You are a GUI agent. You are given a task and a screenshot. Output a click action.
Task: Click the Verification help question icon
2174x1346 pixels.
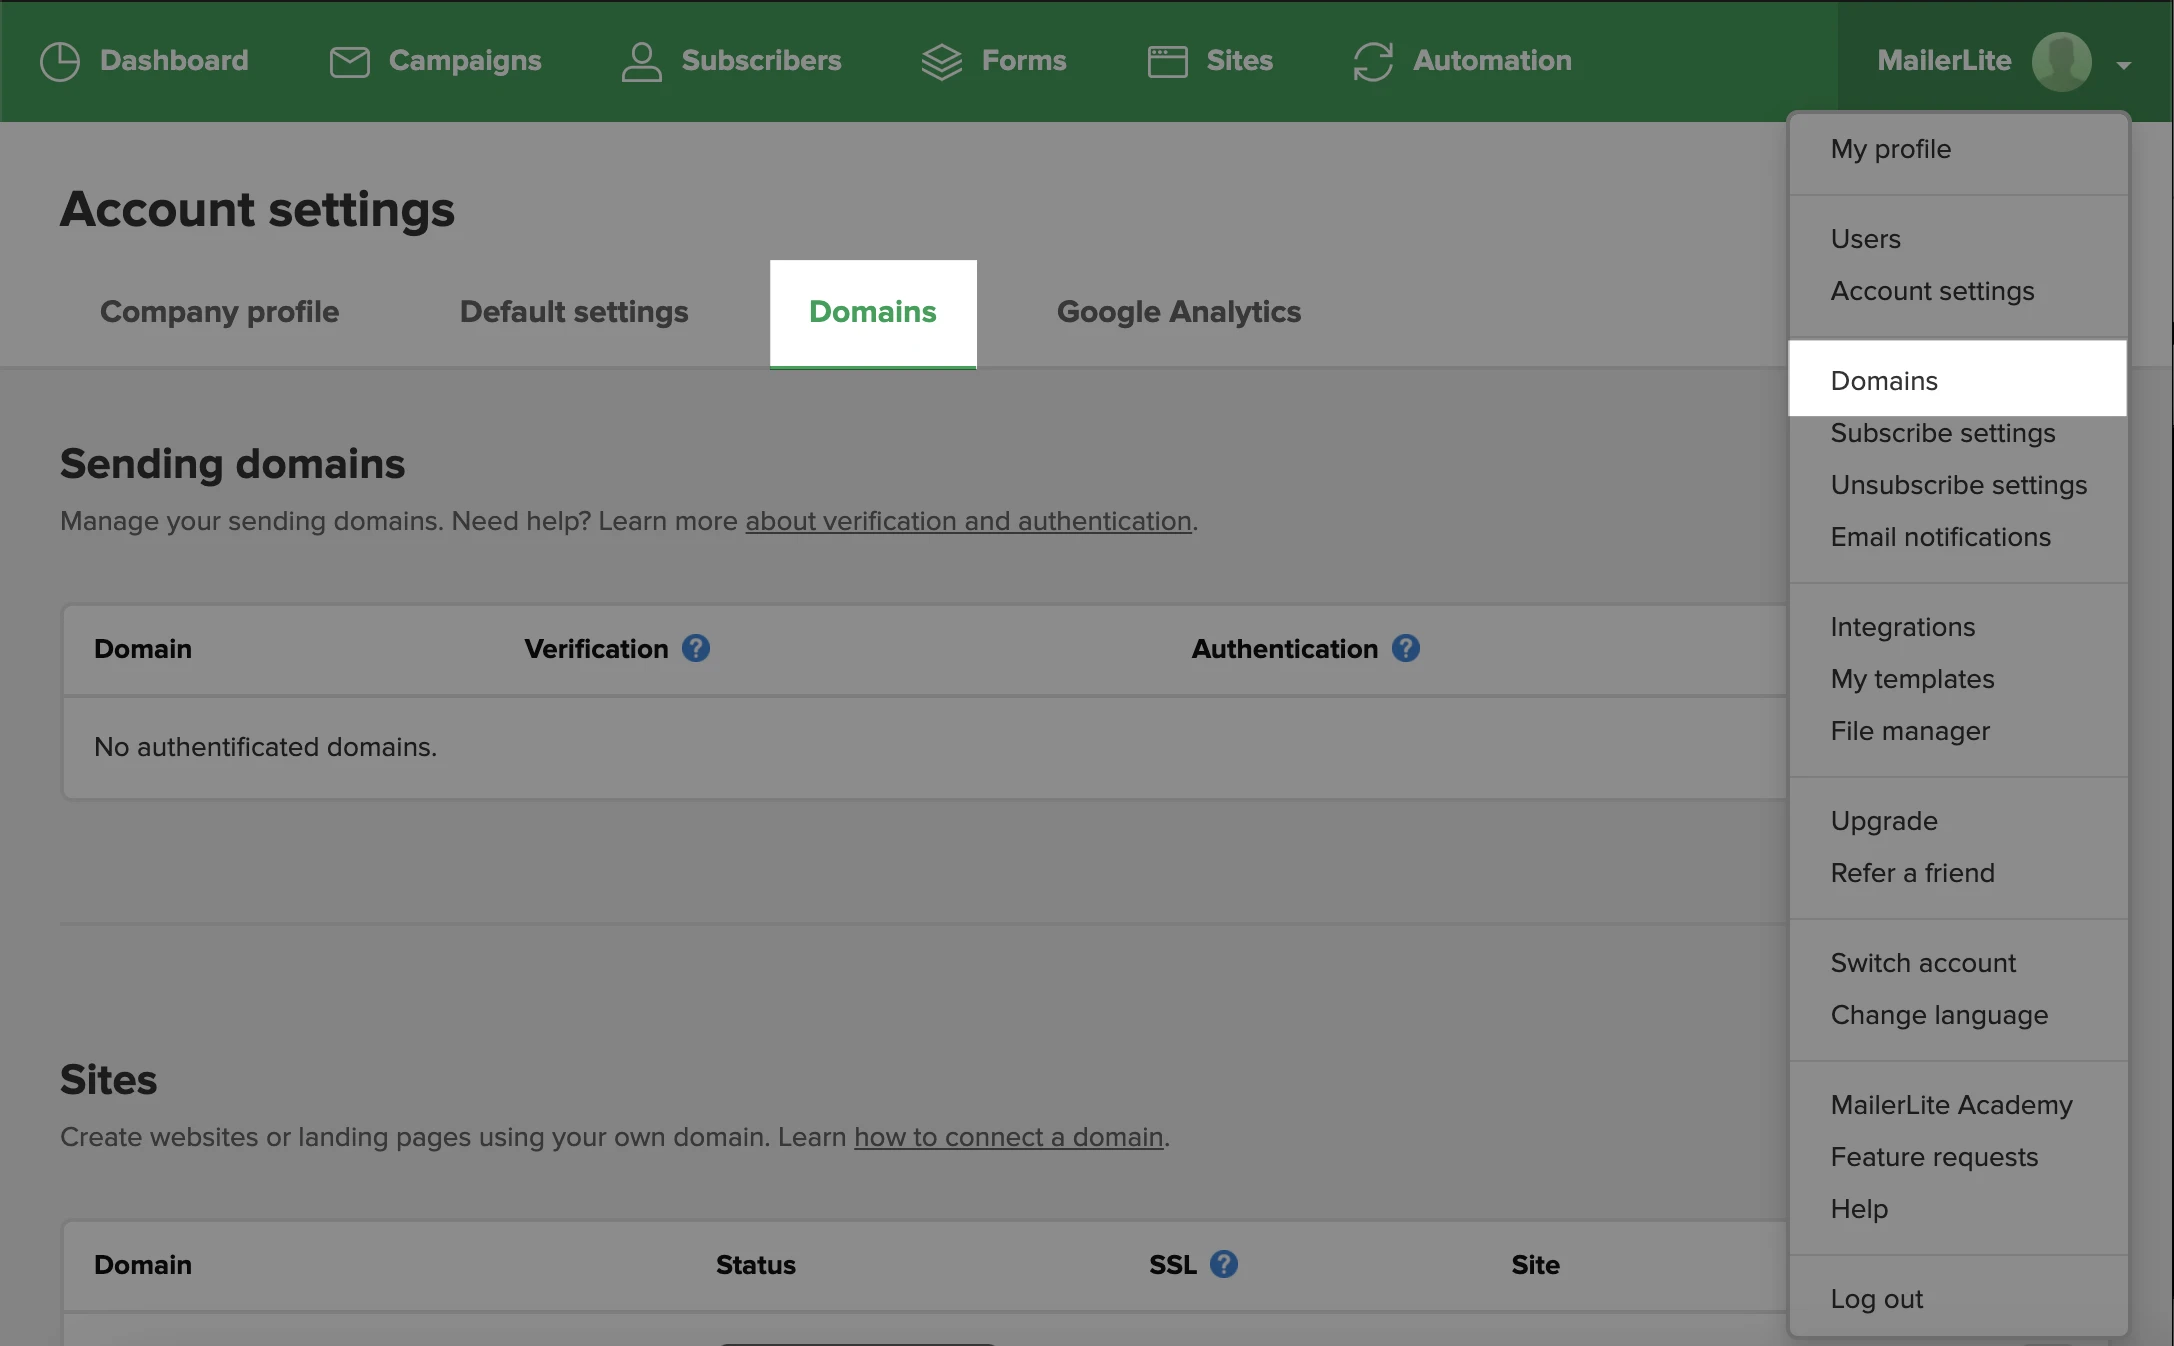(696, 648)
